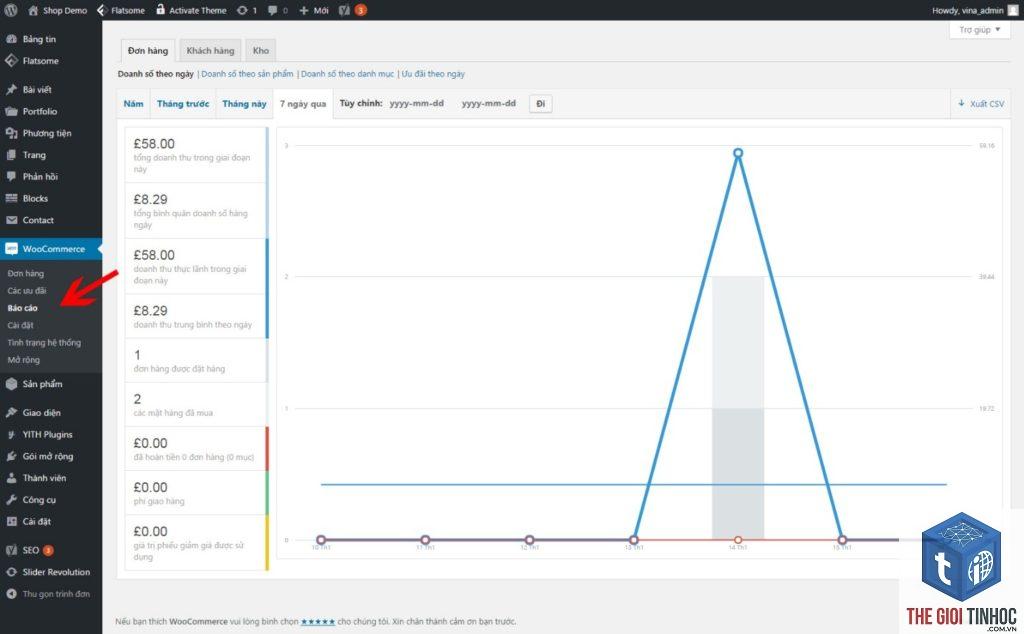1024x634 pixels.
Task: Open Yoast SEO admin bar icon
Action: coord(344,10)
